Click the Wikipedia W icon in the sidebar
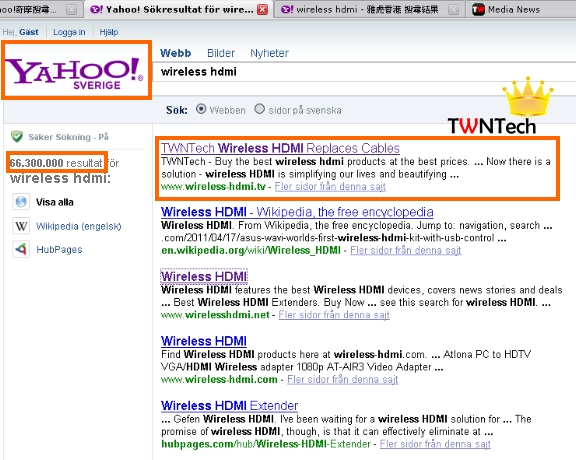 click(21, 226)
